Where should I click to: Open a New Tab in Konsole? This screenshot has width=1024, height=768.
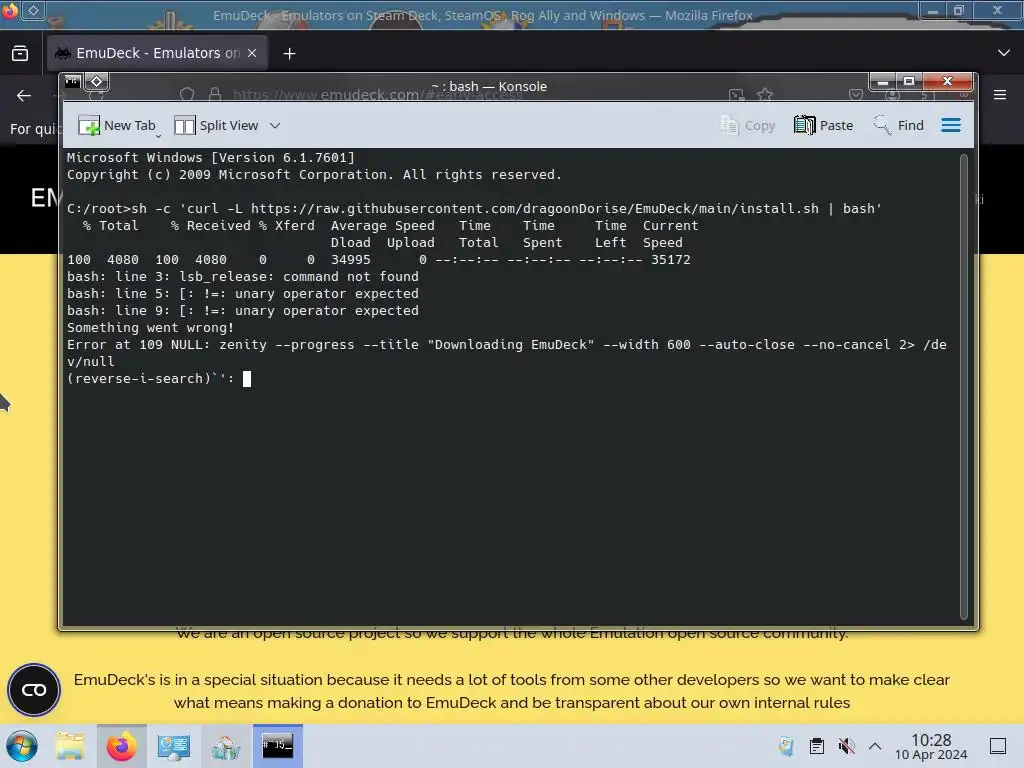[117, 125]
